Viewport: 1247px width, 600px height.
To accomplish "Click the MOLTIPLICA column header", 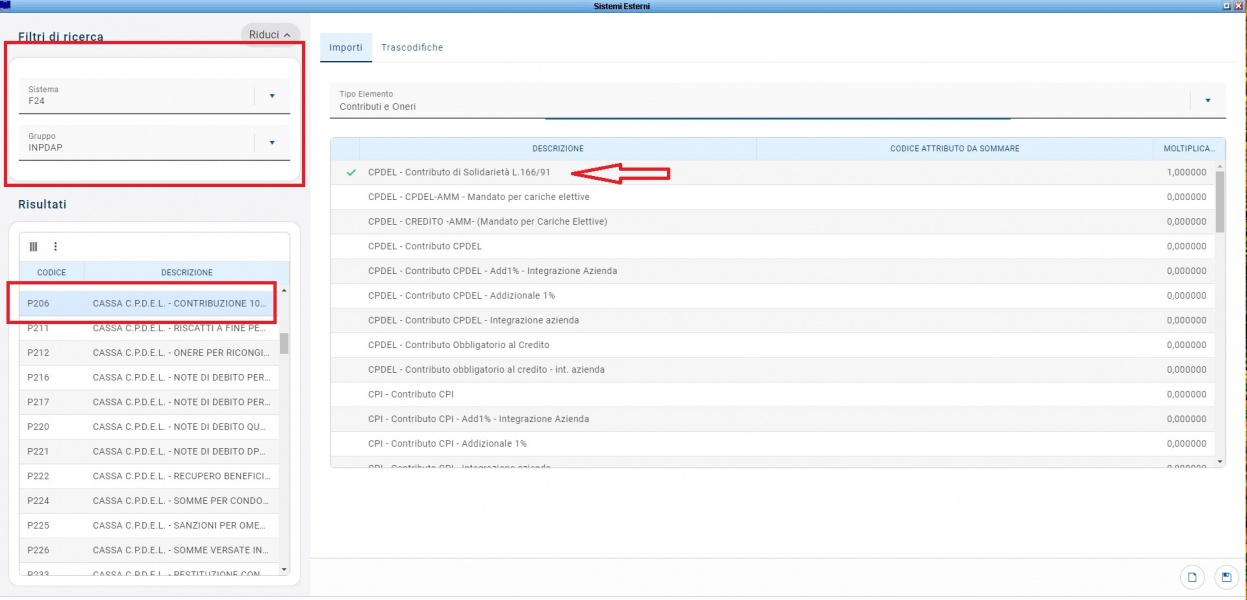I will point(1189,149).
